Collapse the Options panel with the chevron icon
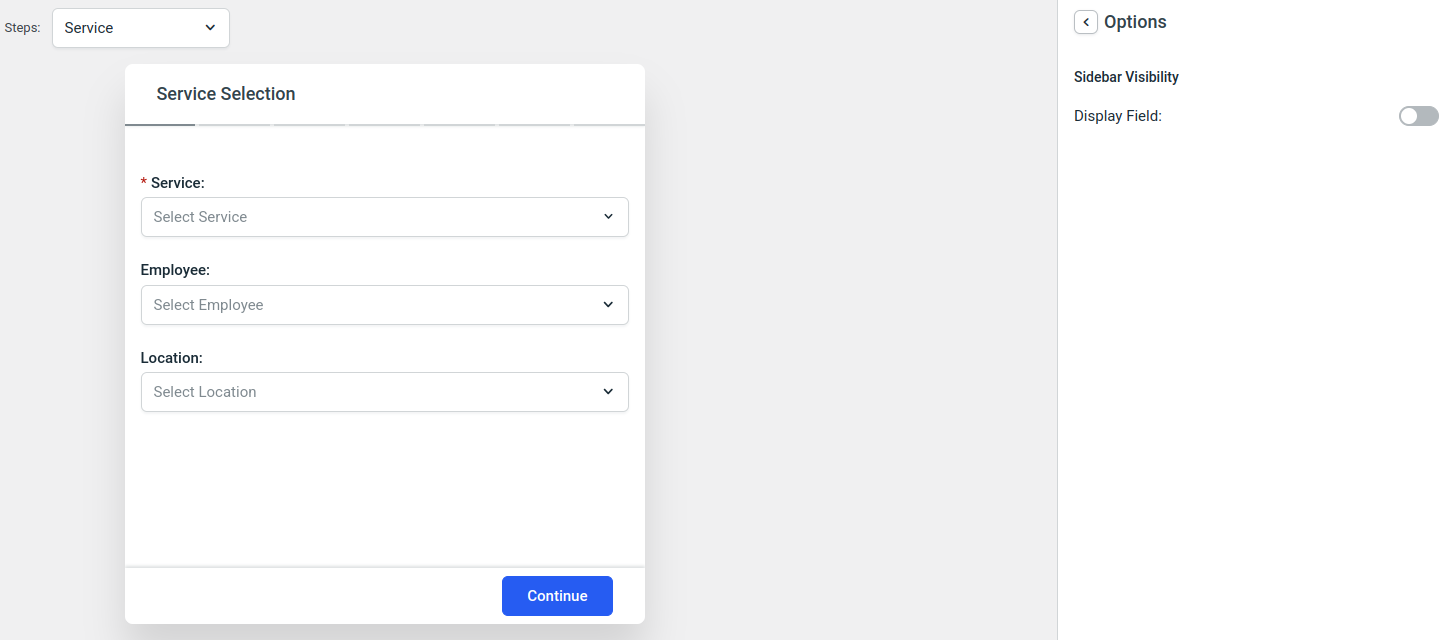The width and height of the screenshot is (1450, 640). click(x=1086, y=21)
